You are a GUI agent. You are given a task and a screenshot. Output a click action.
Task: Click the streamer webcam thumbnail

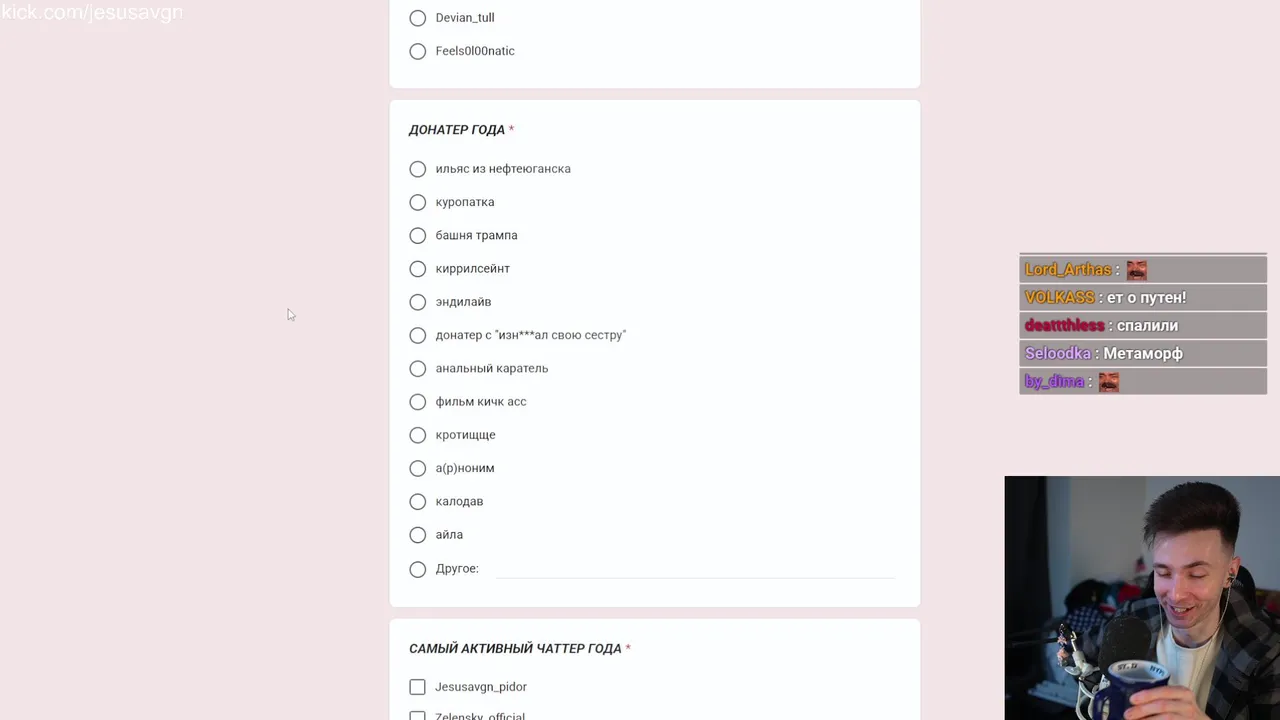(x=1142, y=598)
